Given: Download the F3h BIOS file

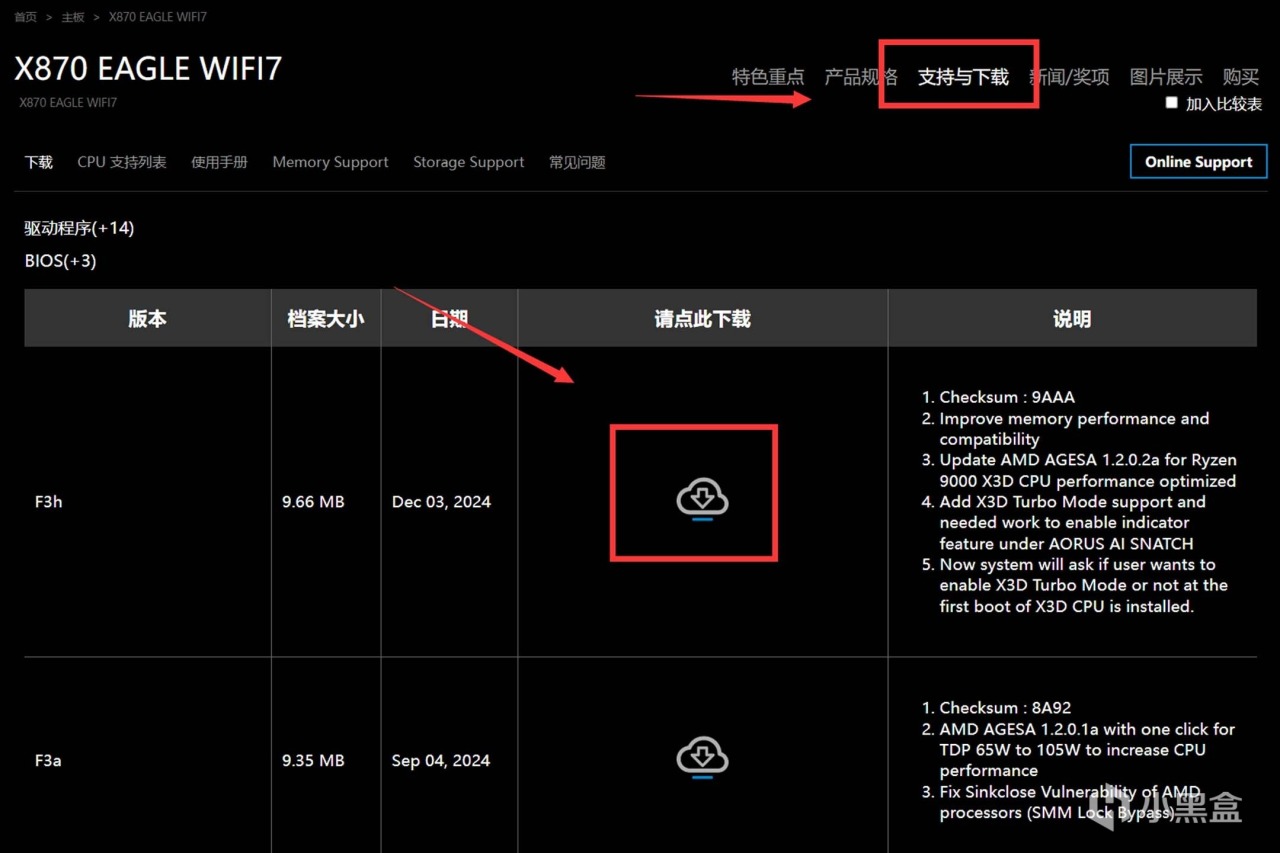Looking at the screenshot, I should [702, 499].
